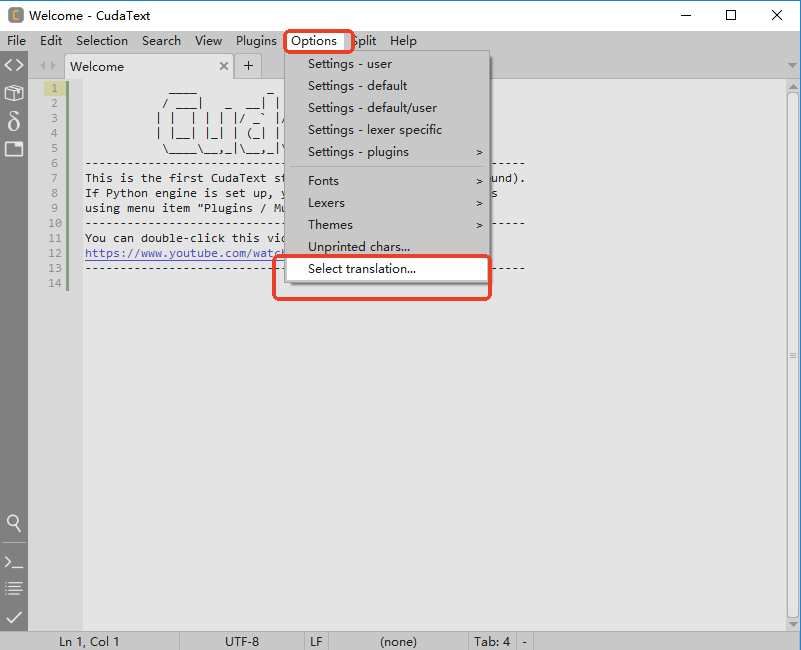This screenshot has width=801, height=650.
Task: Click the Tab: 4 status field
Action: tap(492, 642)
